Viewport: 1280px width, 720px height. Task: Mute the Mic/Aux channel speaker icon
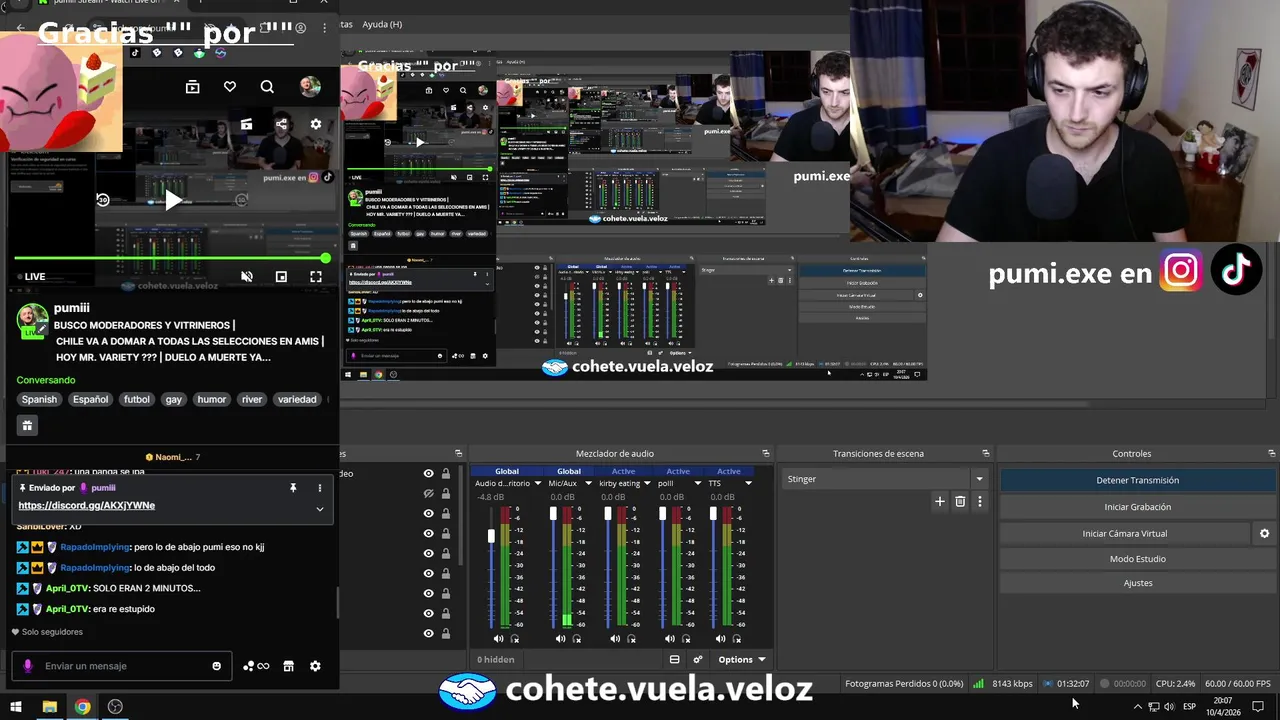(x=560, y=639)
